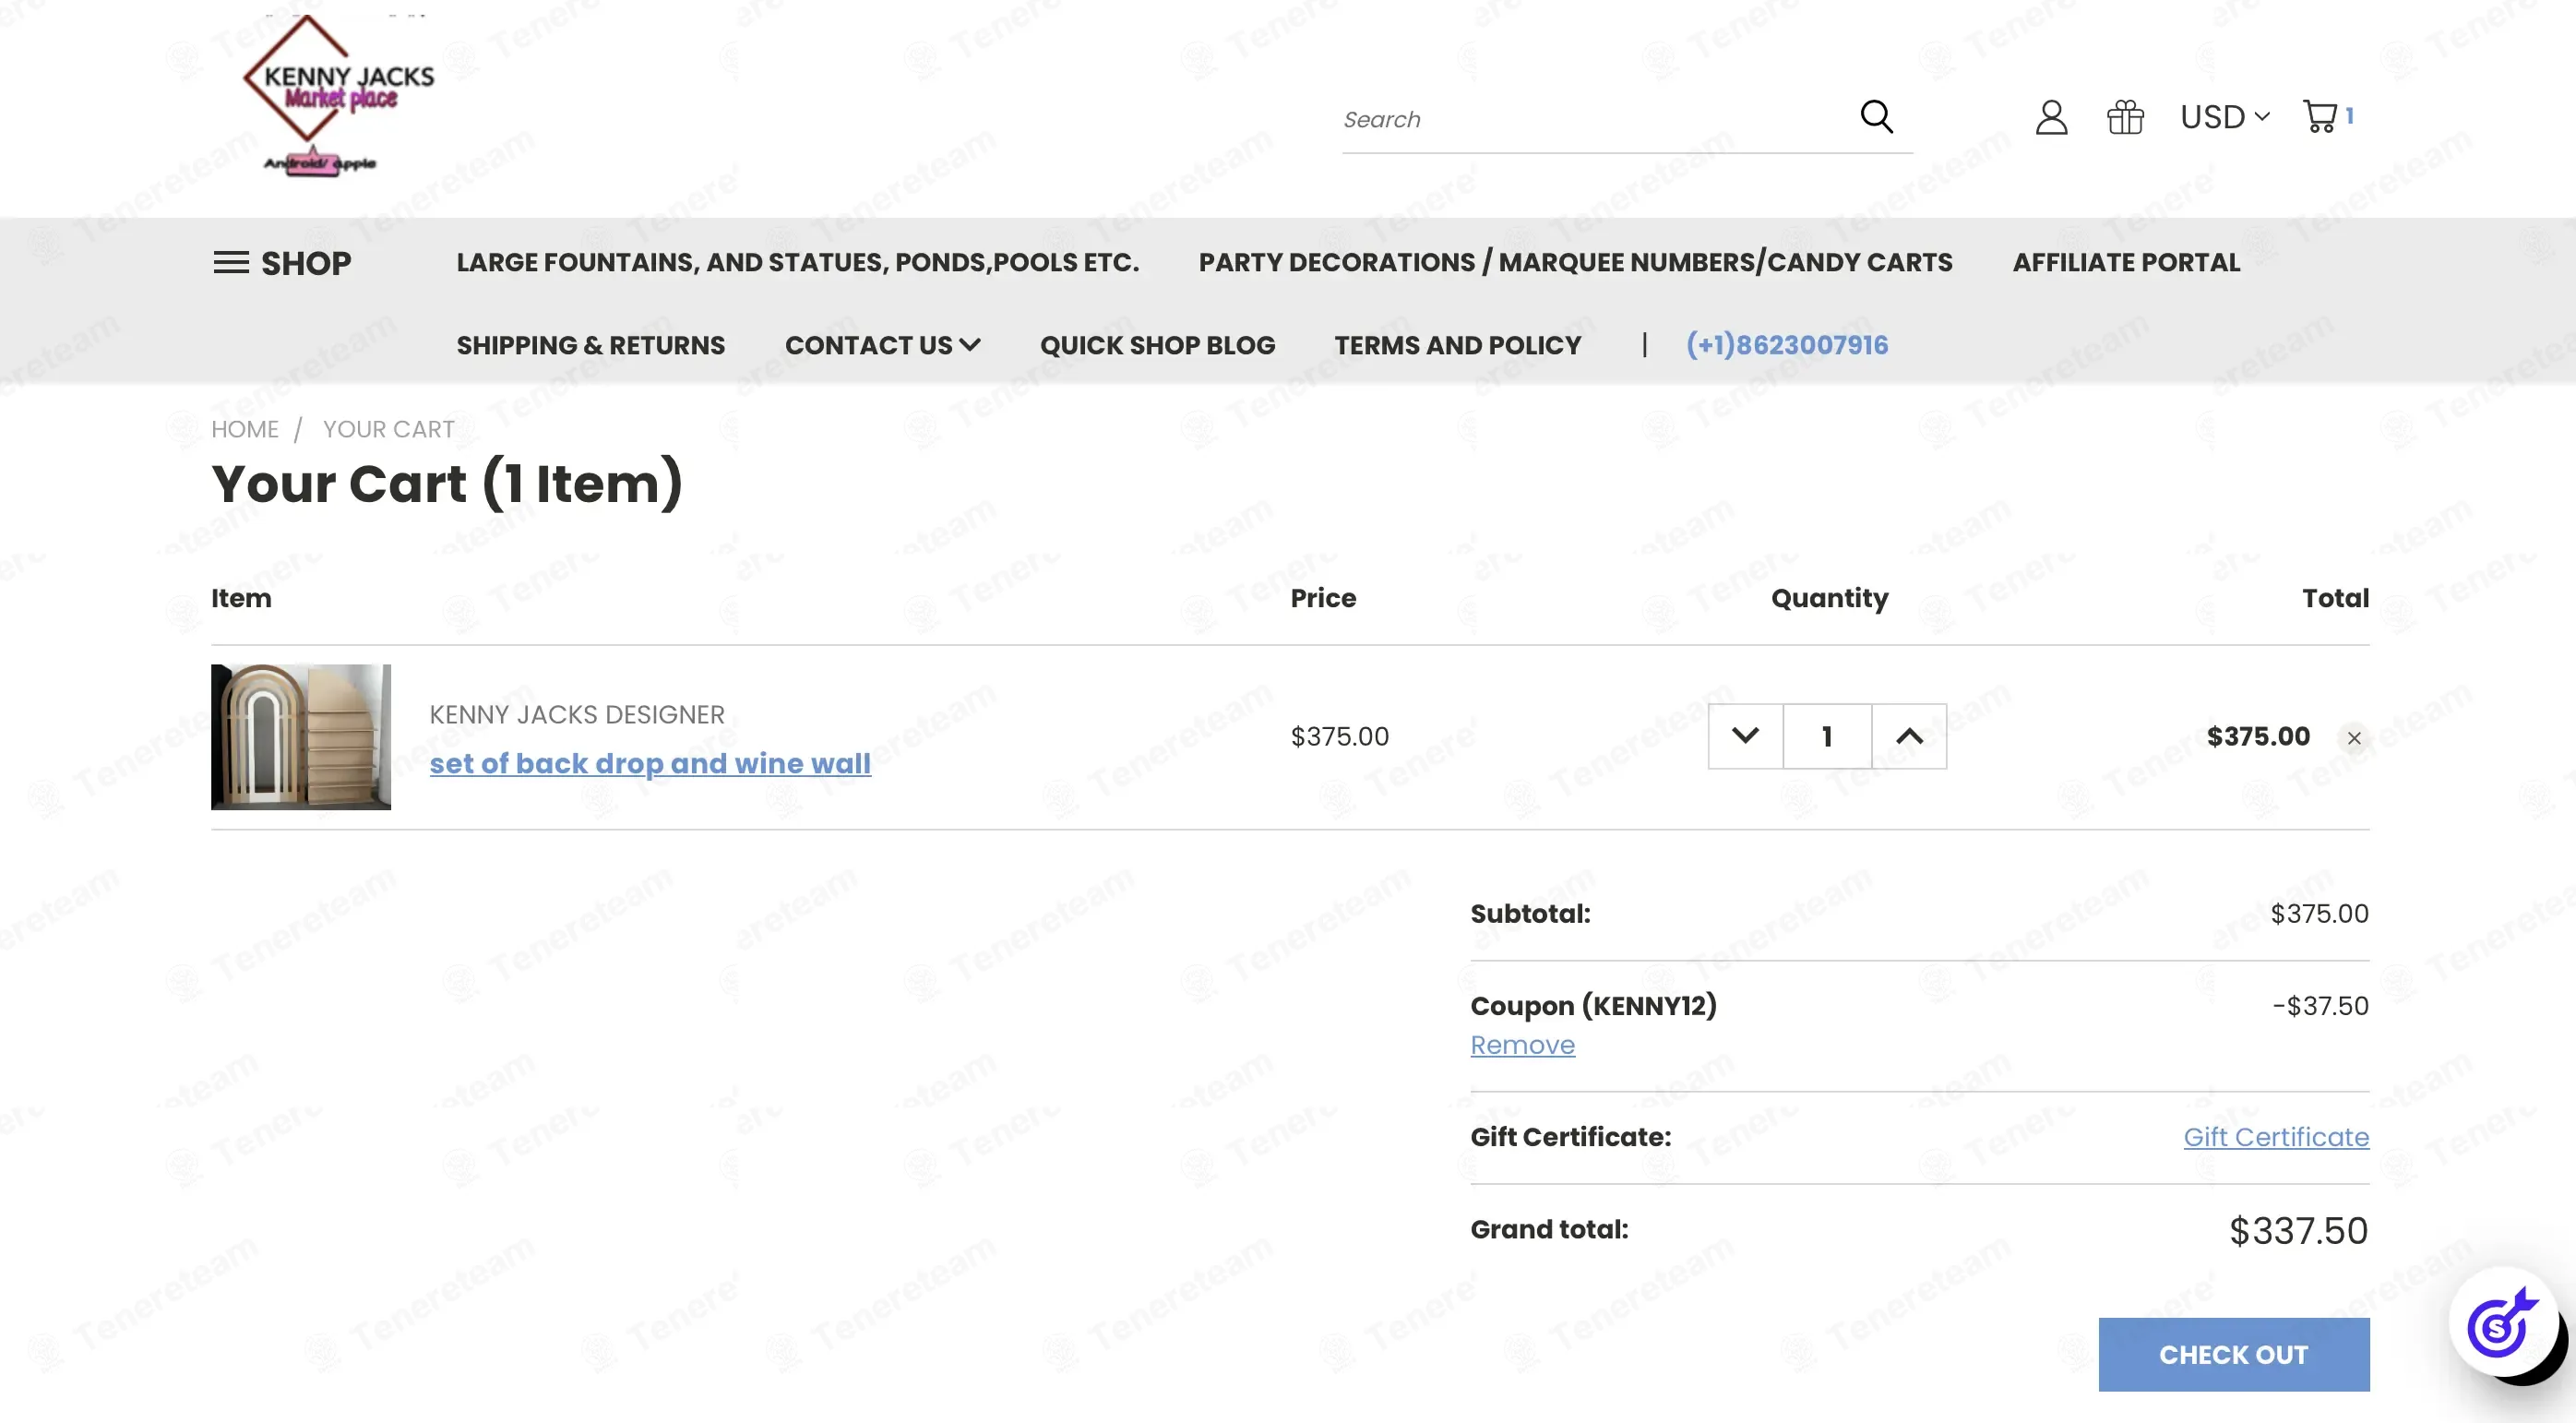Open Large Fountains and Statues menu
2576x1423 pixels.
[x=797, y=262]
